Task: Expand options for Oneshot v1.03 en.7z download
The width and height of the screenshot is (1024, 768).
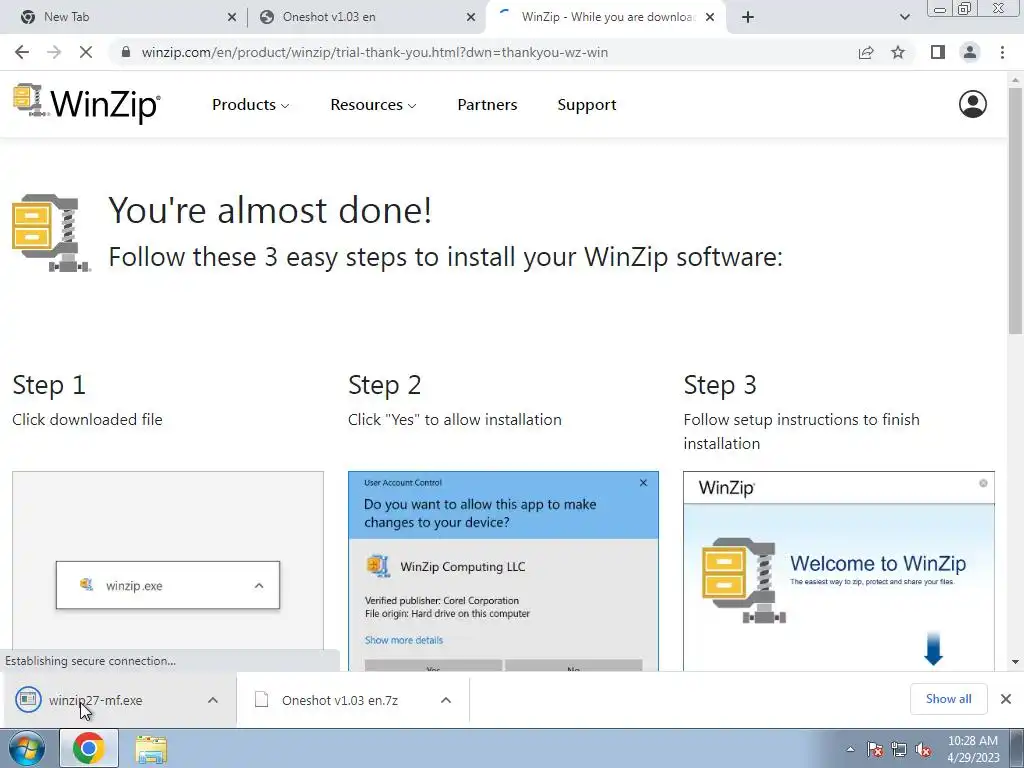Action: (x=446, y=700)
